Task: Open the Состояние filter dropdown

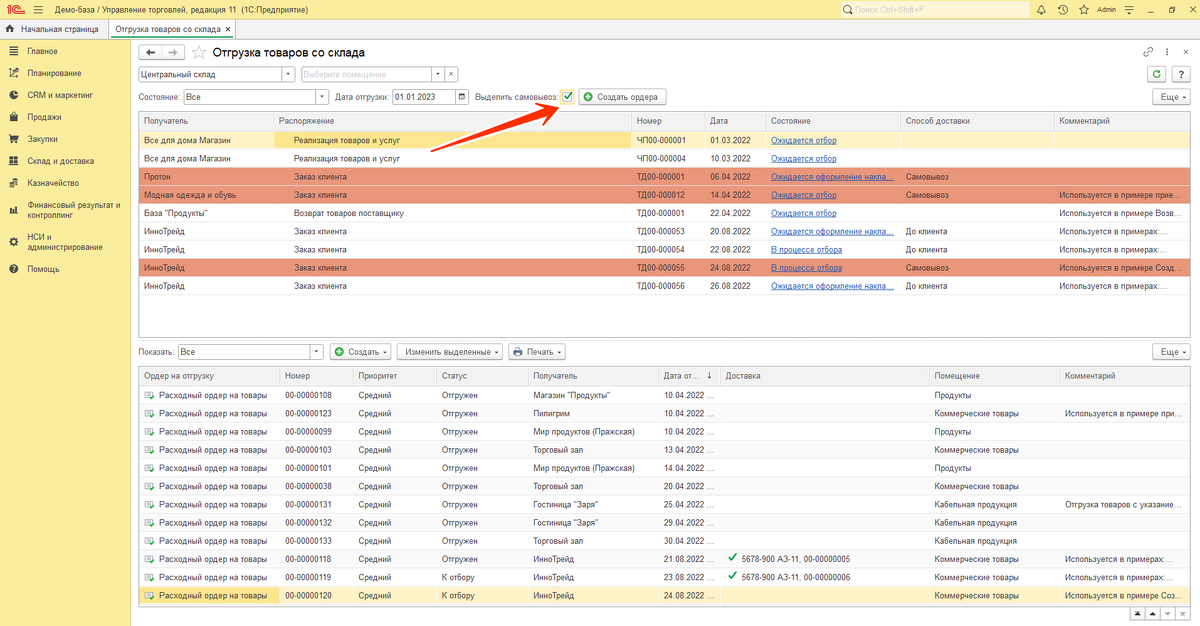Action: pyautogui.click(x=322, y=97)
